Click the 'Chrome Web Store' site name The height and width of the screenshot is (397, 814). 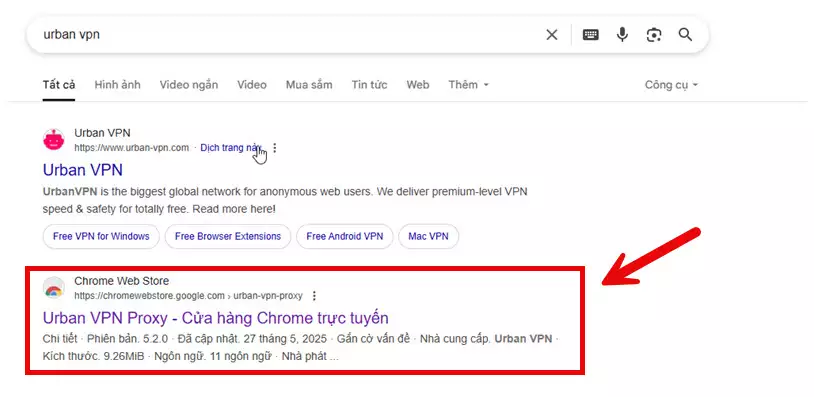(121, 281)
